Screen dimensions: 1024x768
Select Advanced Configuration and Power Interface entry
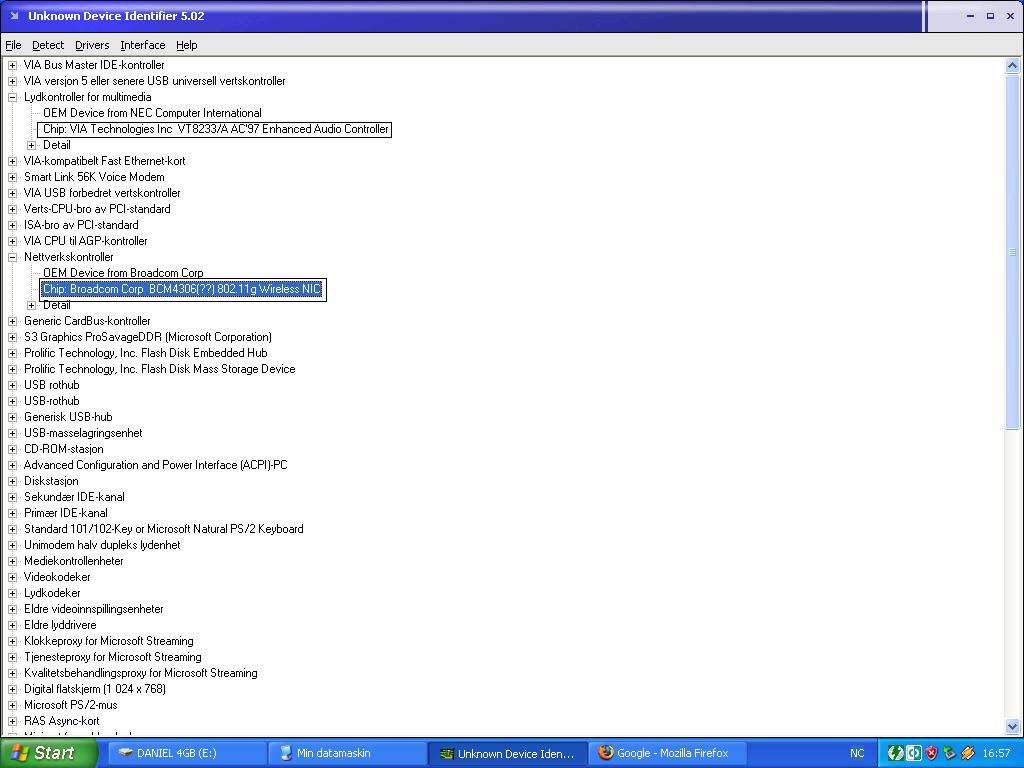point(155,465)
